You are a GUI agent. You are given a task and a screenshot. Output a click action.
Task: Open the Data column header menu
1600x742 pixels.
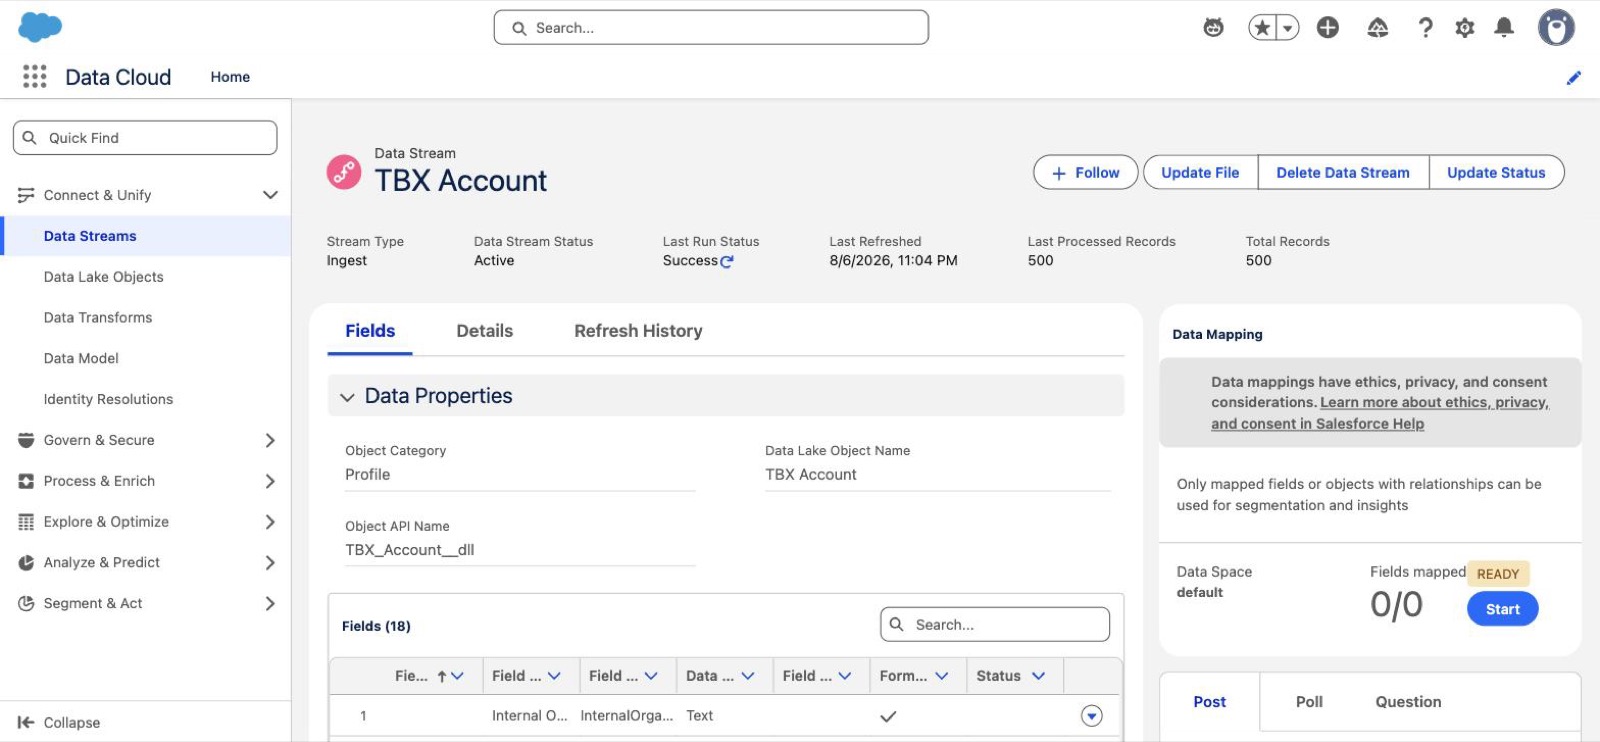[x=748, y=676]
